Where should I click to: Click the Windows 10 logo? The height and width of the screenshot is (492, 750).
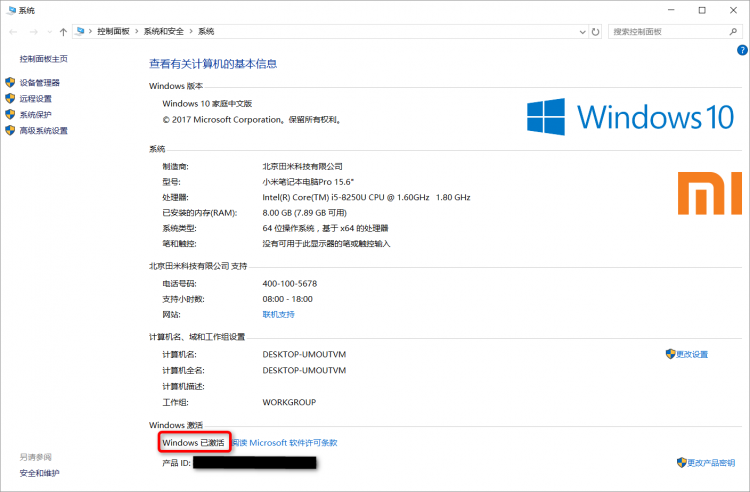pos(630,117)
